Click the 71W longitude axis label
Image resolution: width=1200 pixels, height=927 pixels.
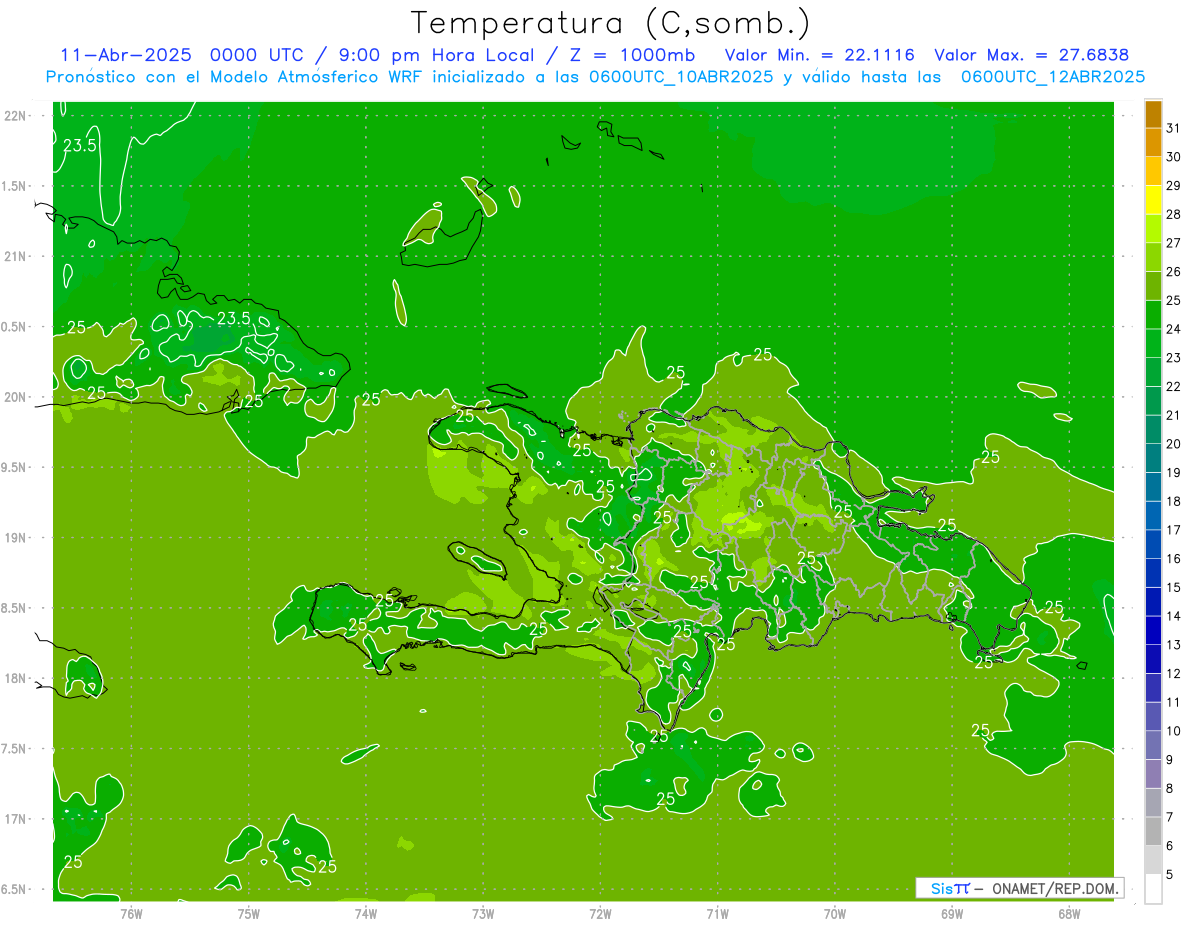click(x=717, y=913)
